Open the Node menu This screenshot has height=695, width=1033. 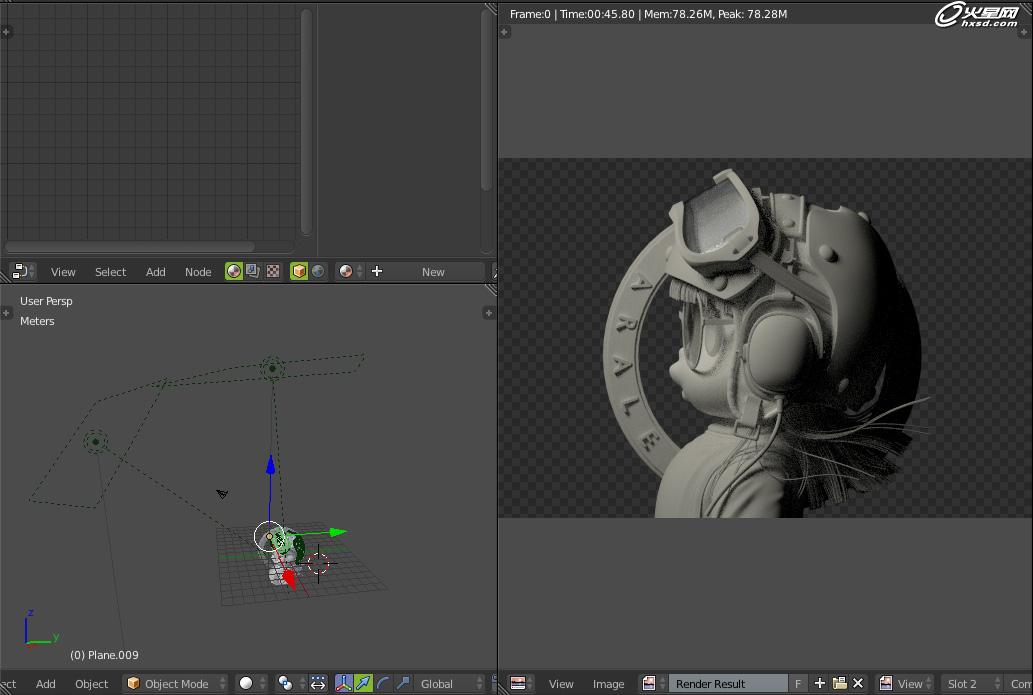(198, 271)
